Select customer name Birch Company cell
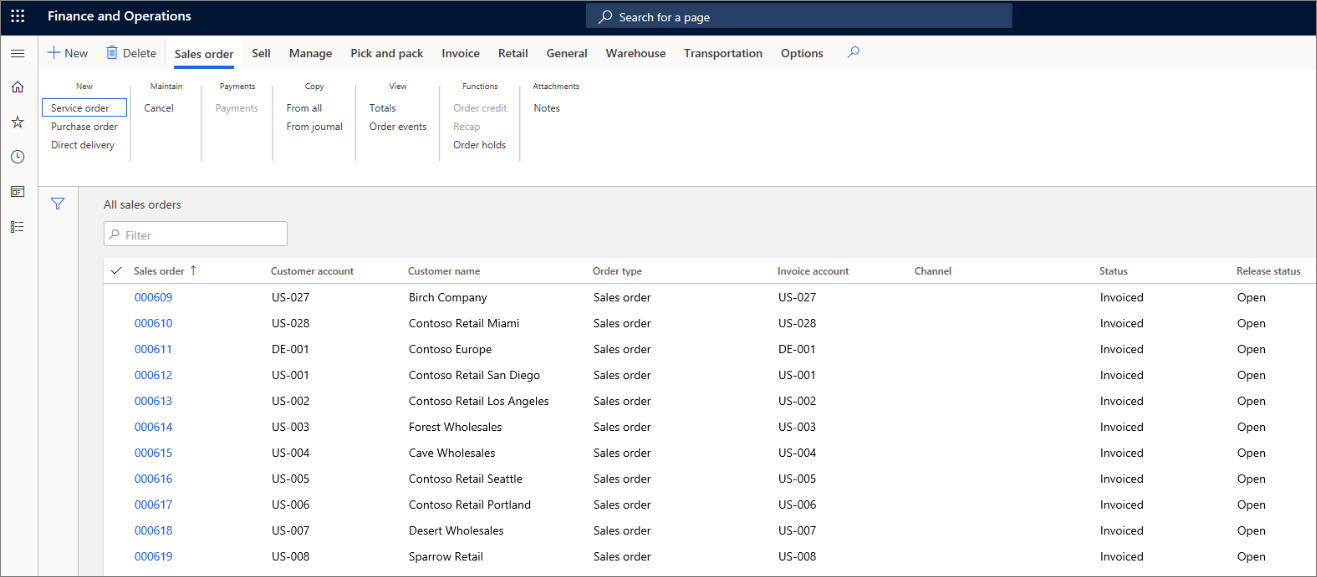 tap(448, 297)
